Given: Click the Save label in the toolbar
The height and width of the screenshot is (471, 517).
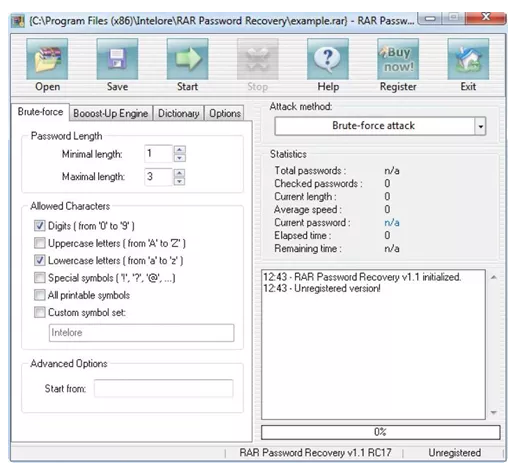Looking at the screenshot, I should click(x=117, y=87).
